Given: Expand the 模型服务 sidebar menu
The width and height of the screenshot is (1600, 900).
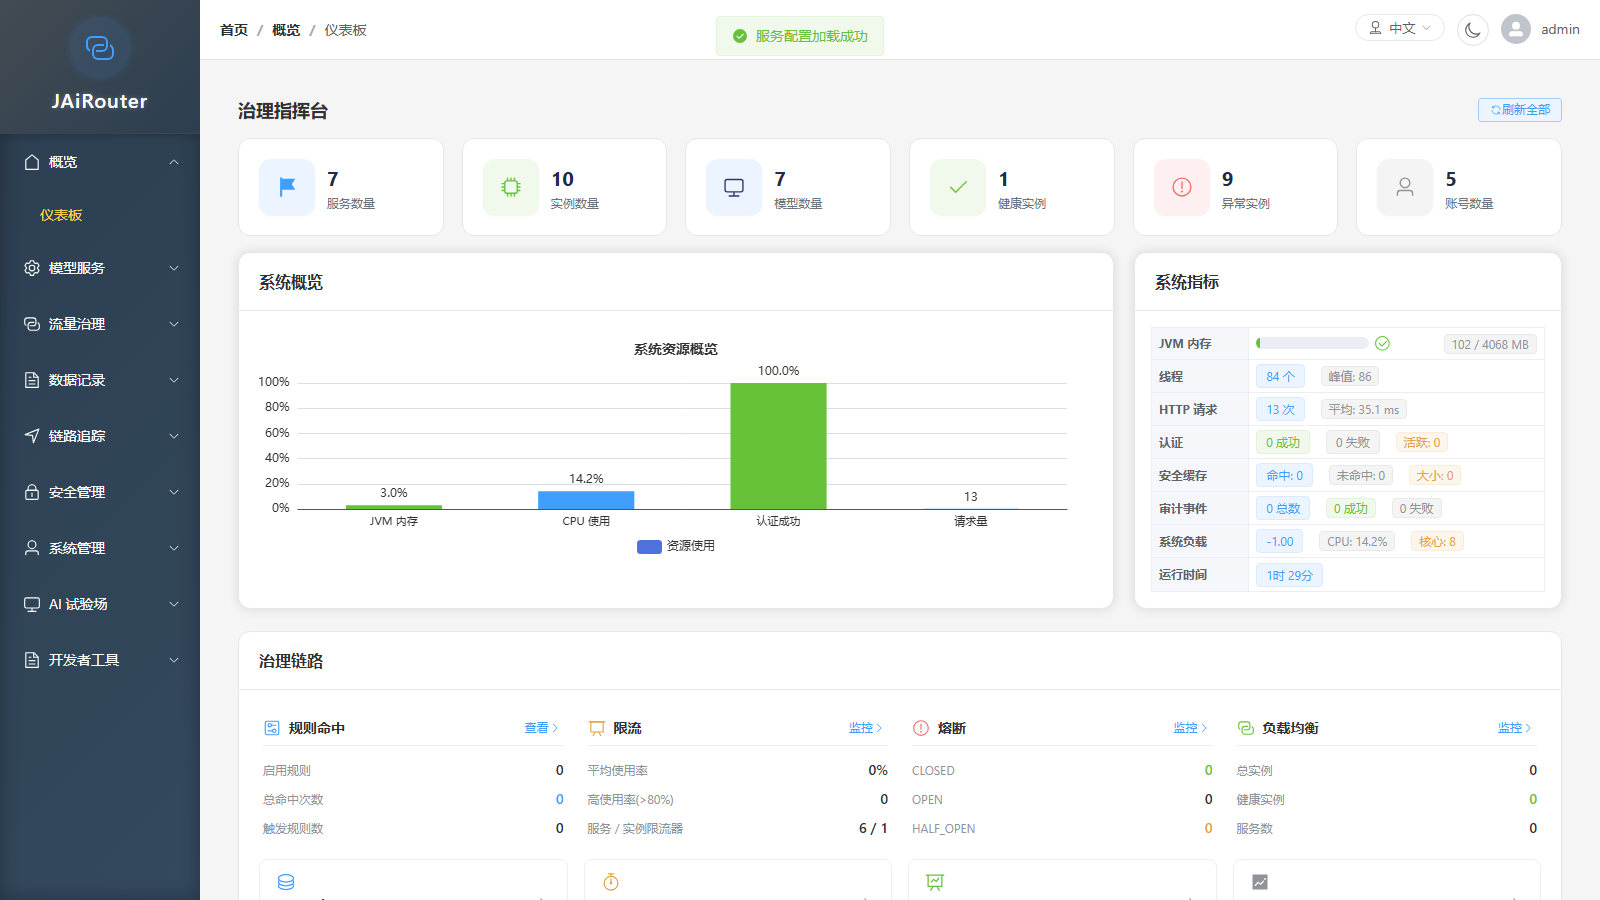Looking at the screenshot, I should (x=100, y=268).
